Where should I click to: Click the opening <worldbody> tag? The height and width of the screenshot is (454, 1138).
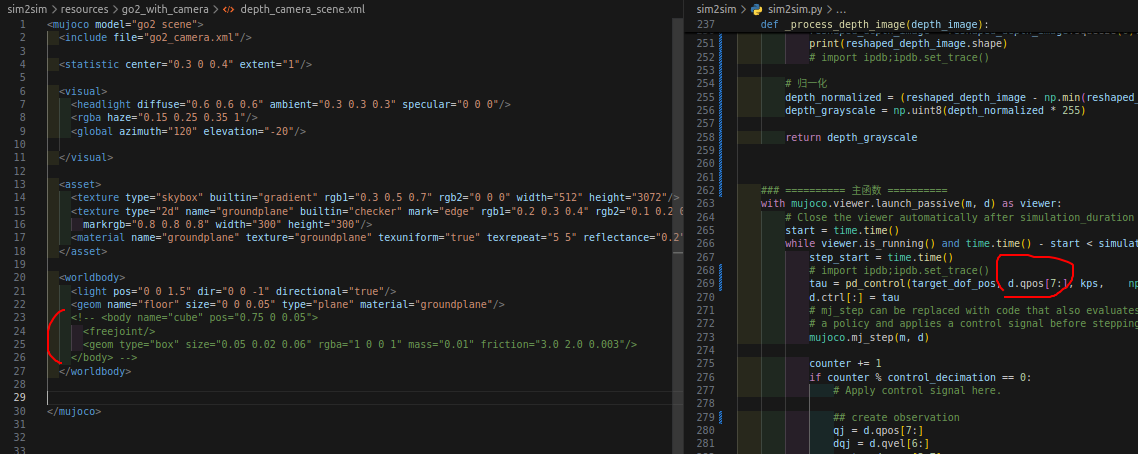[x=91, y=278]
